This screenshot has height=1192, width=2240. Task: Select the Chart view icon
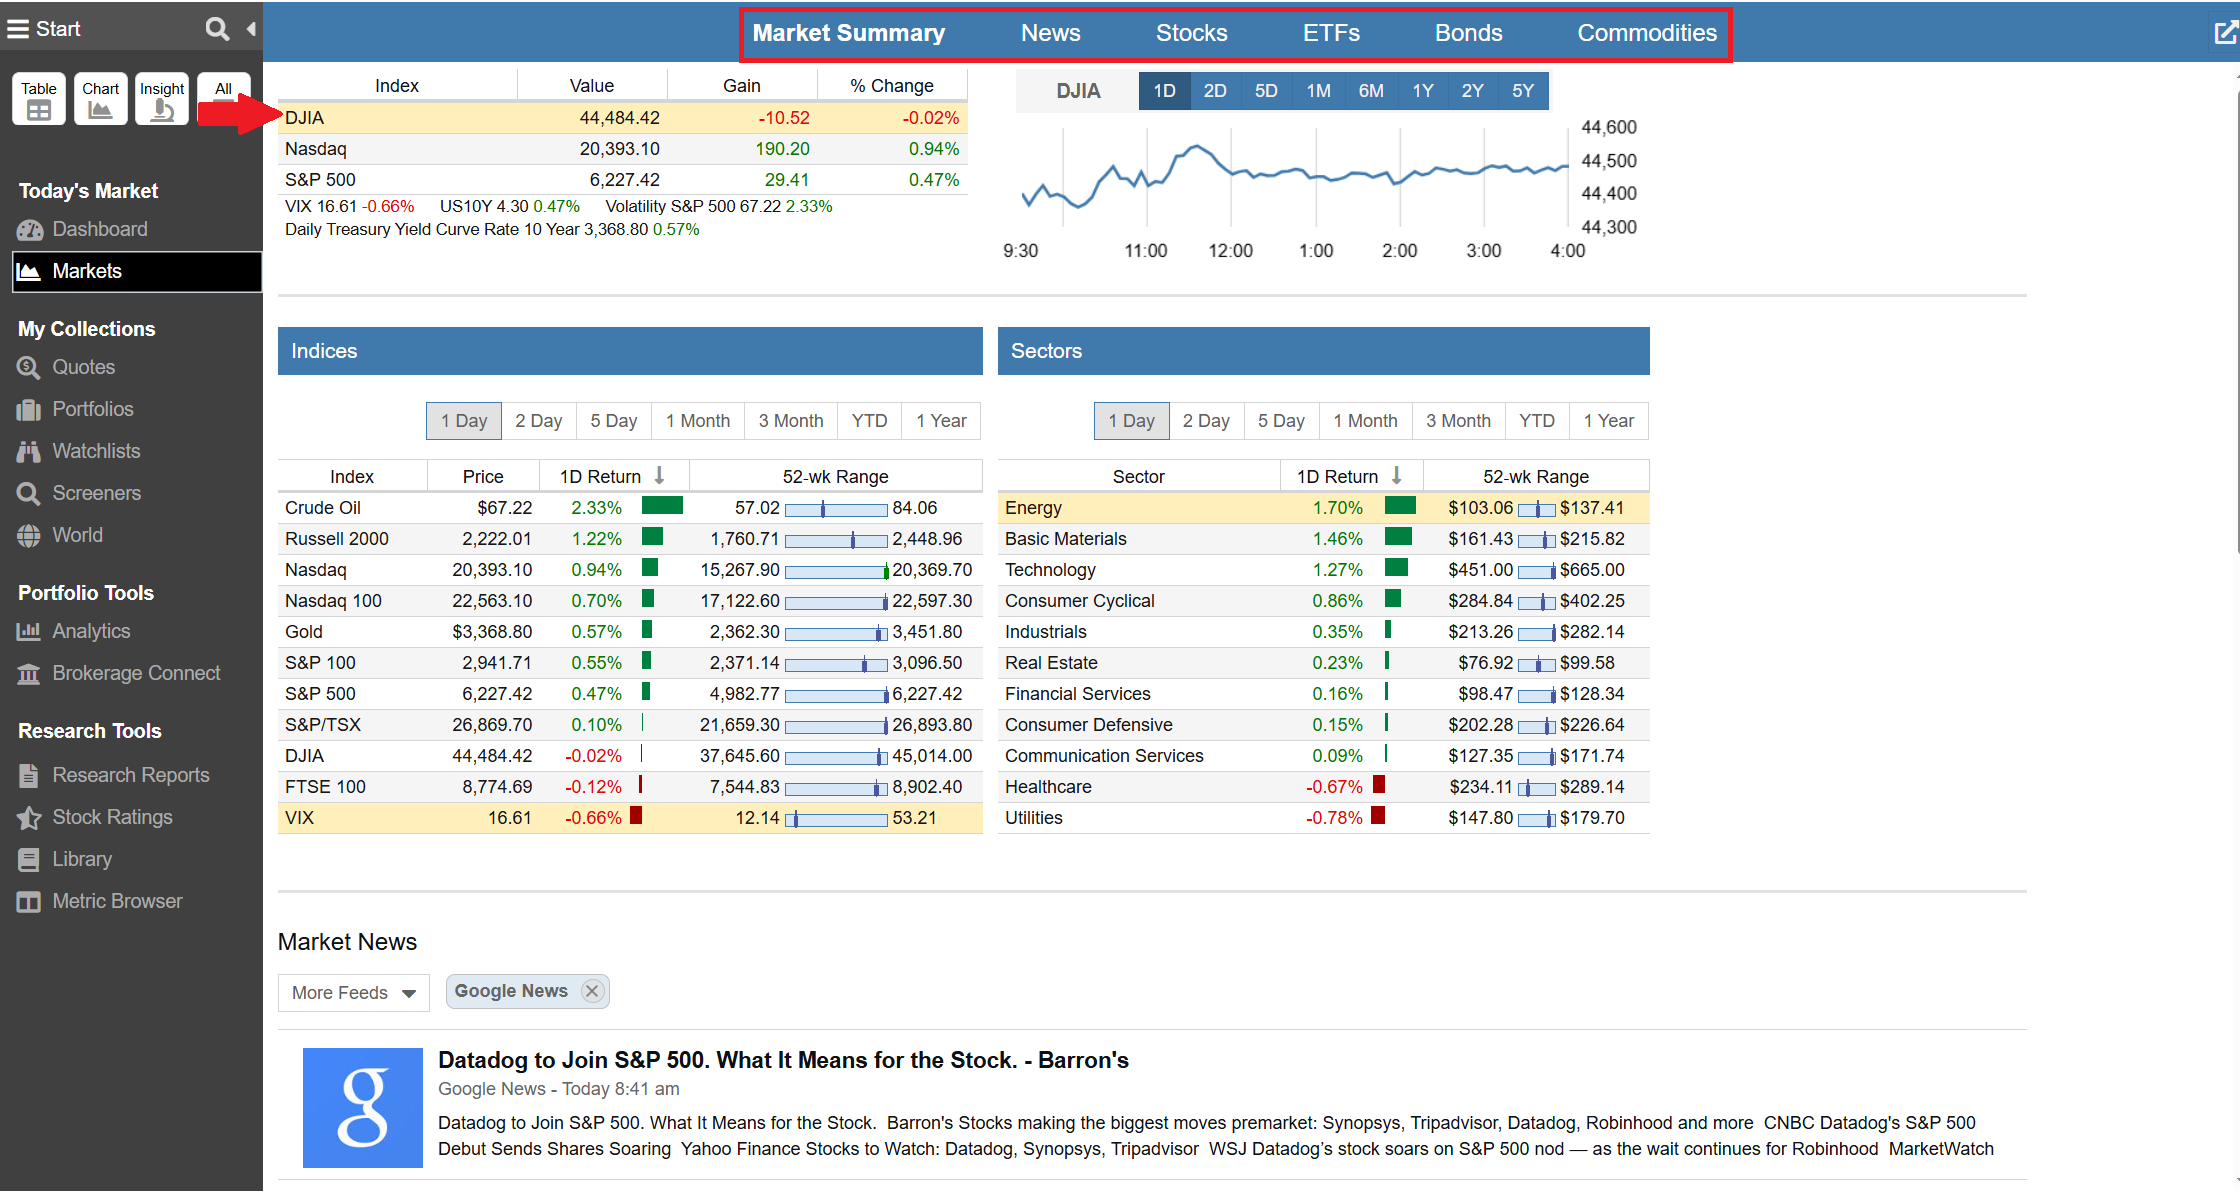pos(100,98)
